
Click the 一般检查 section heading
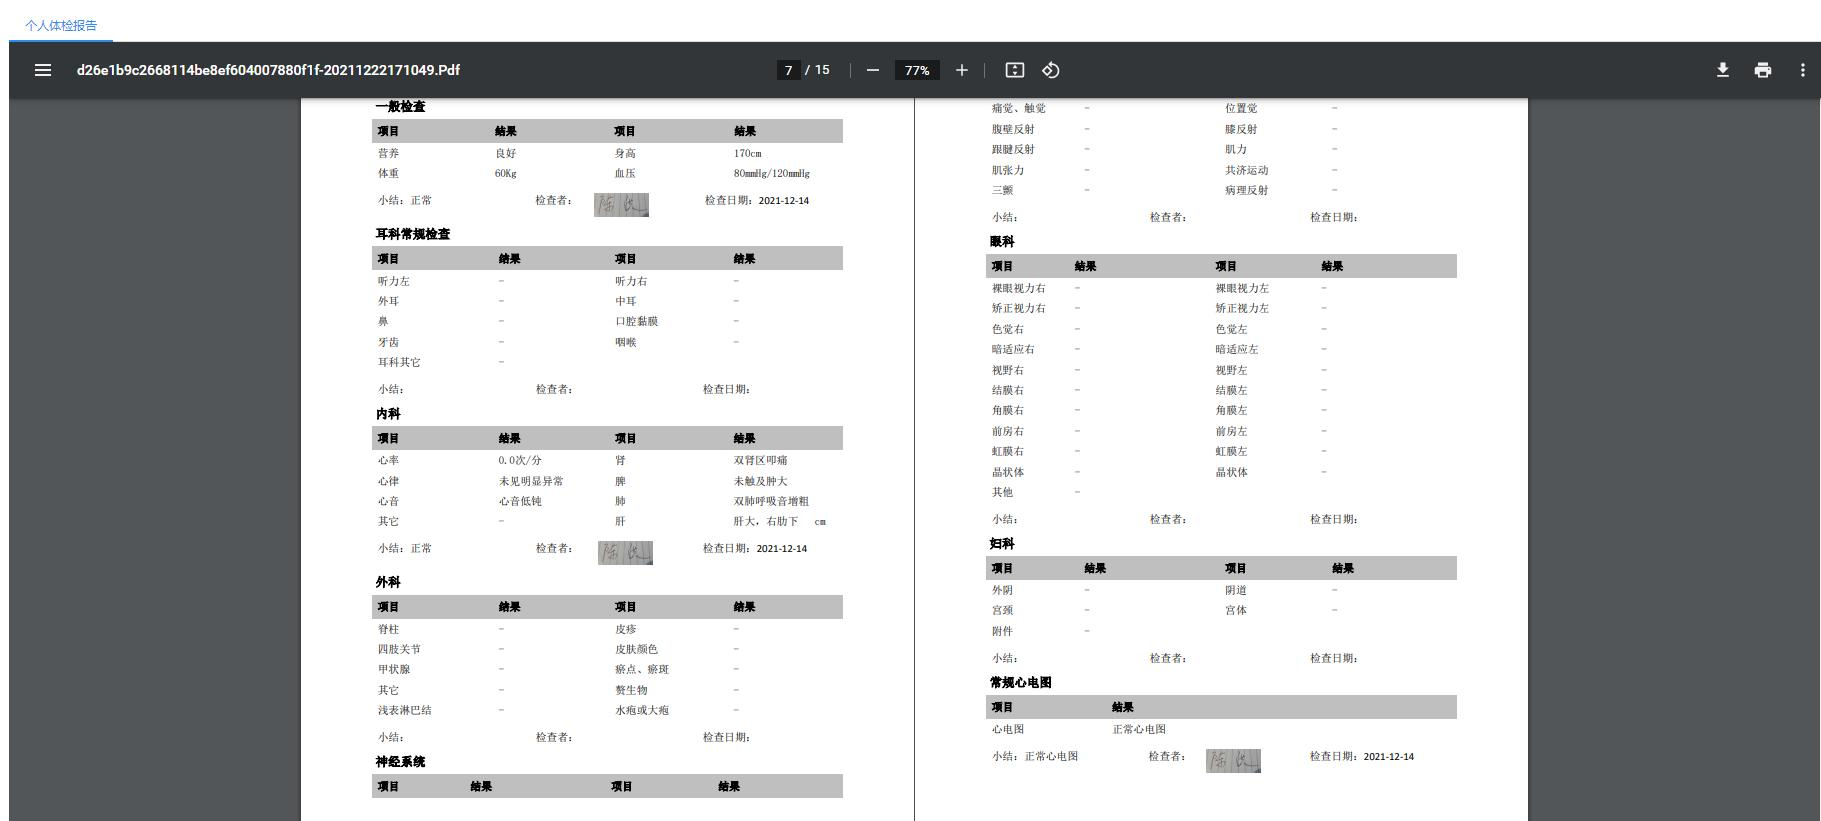(401, 106)
